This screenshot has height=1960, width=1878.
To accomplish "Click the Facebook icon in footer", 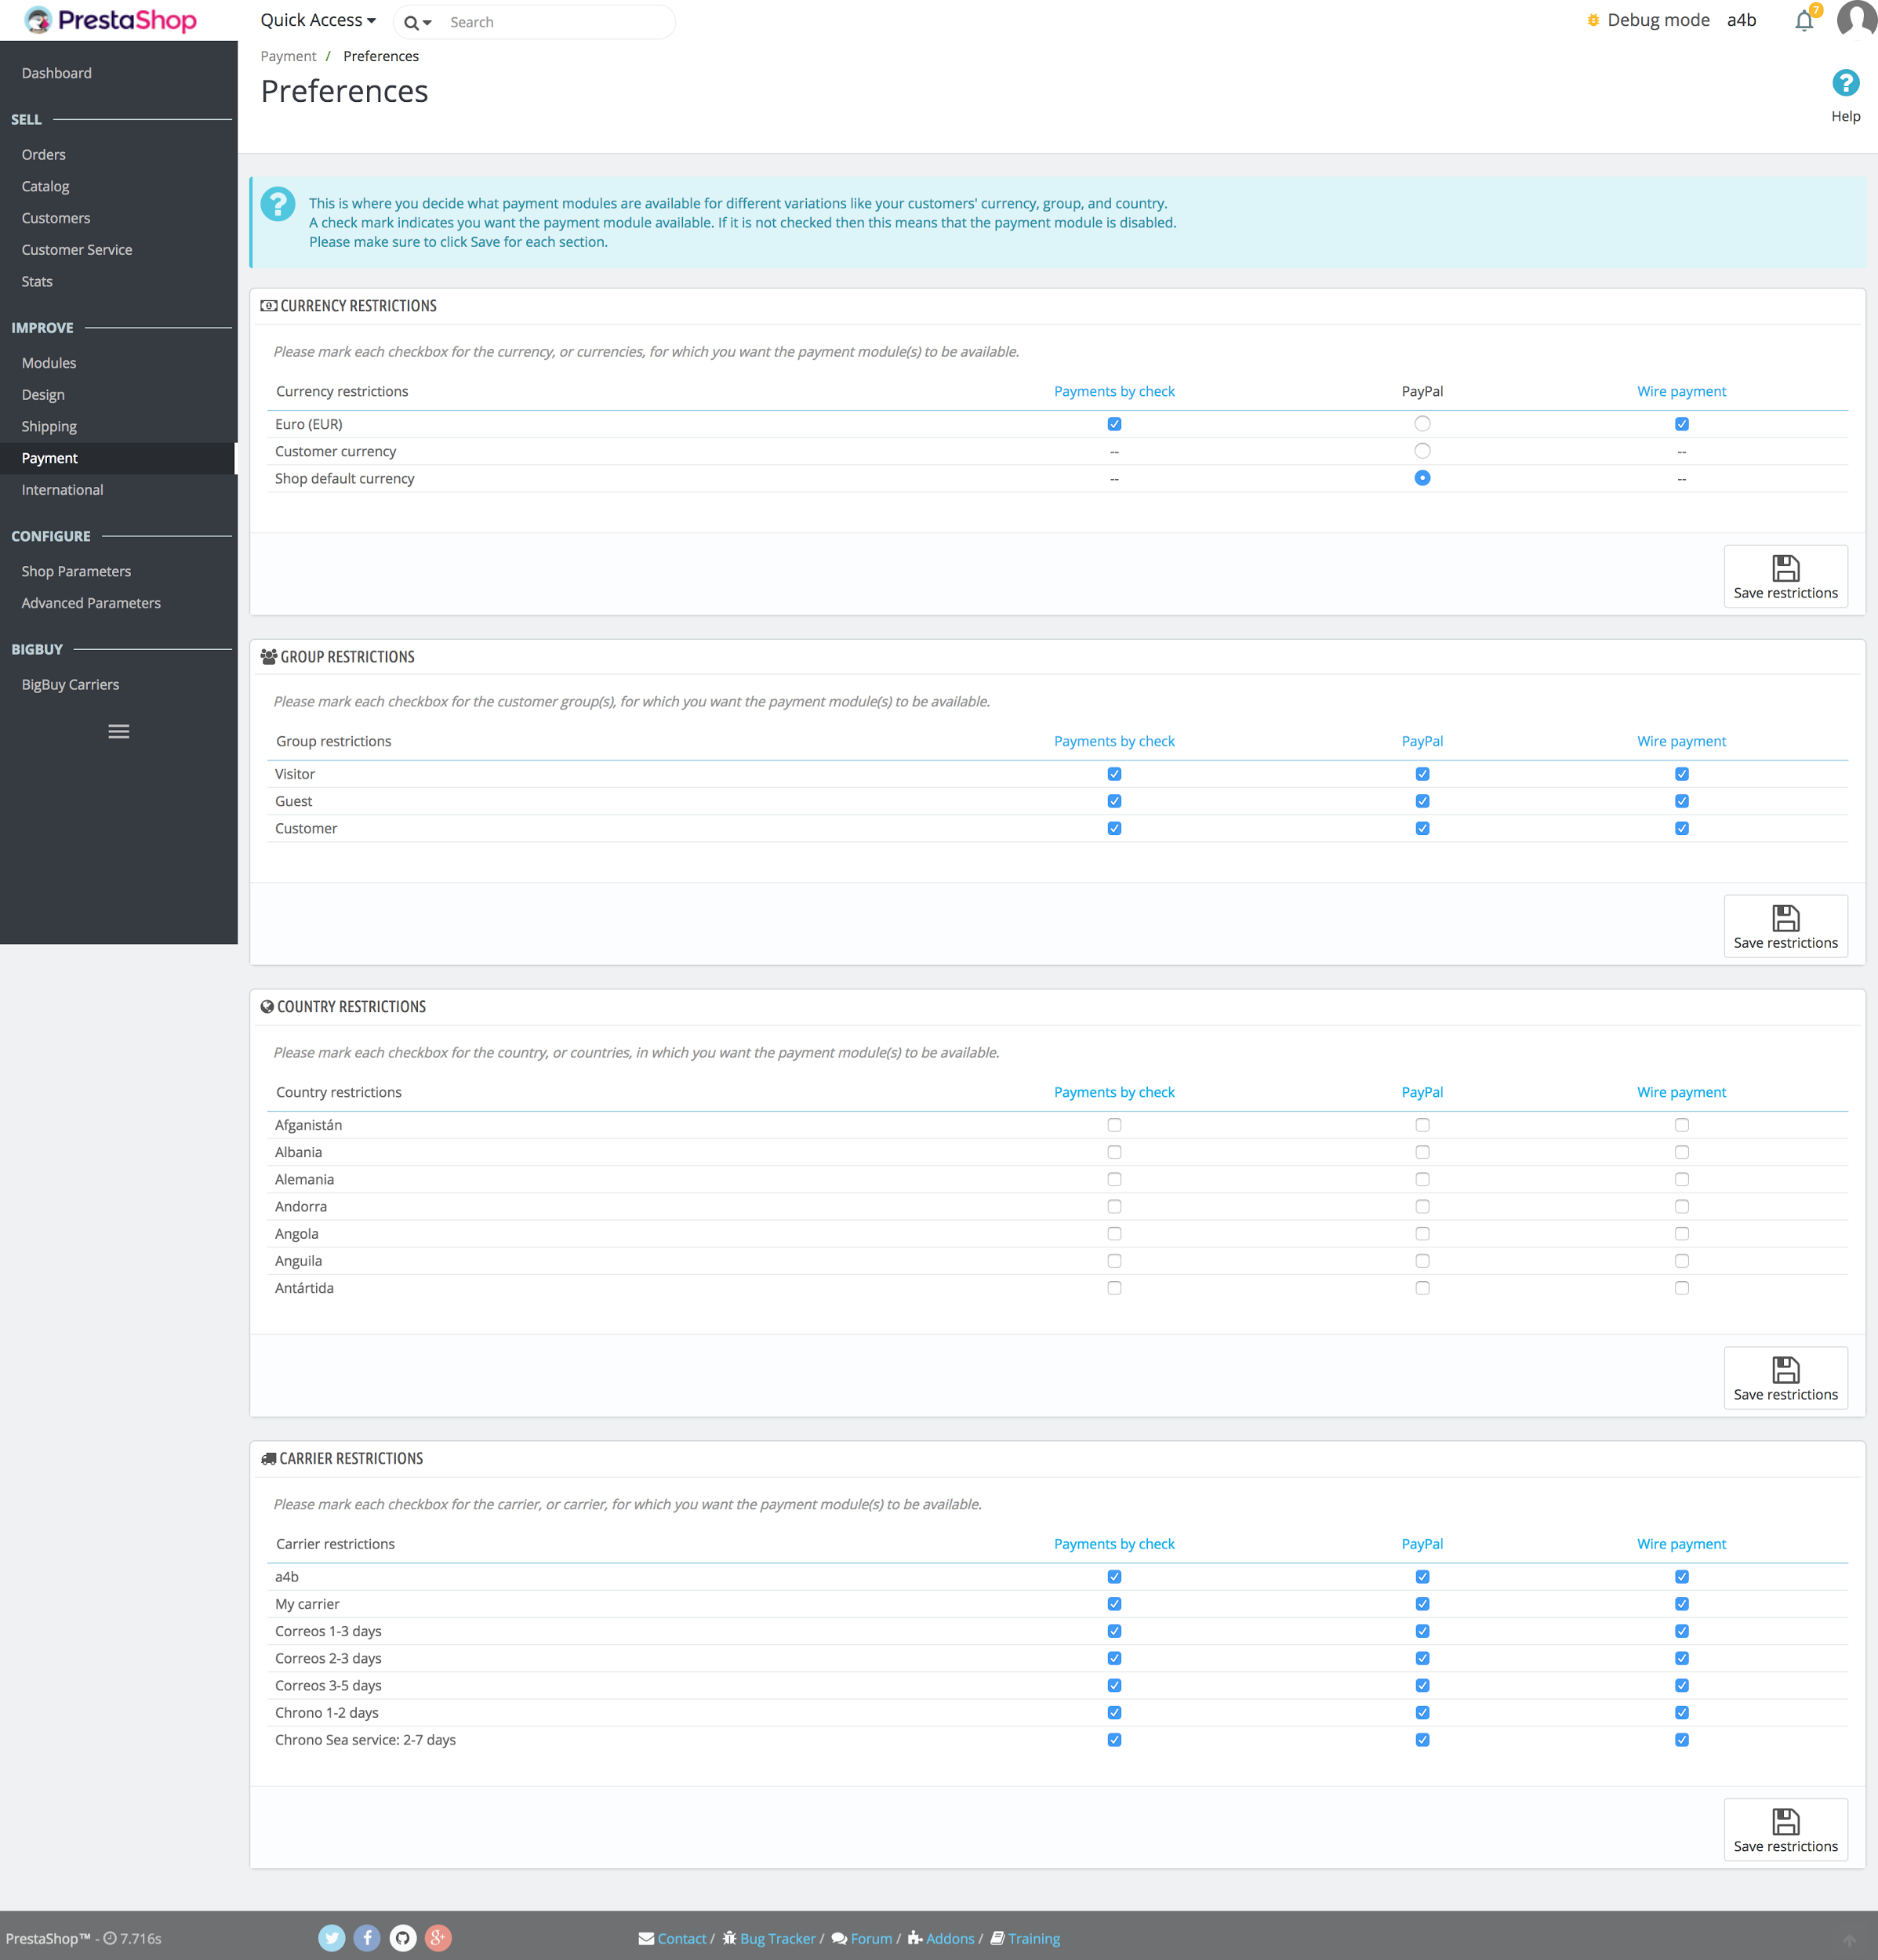I will pos(367,1938).
